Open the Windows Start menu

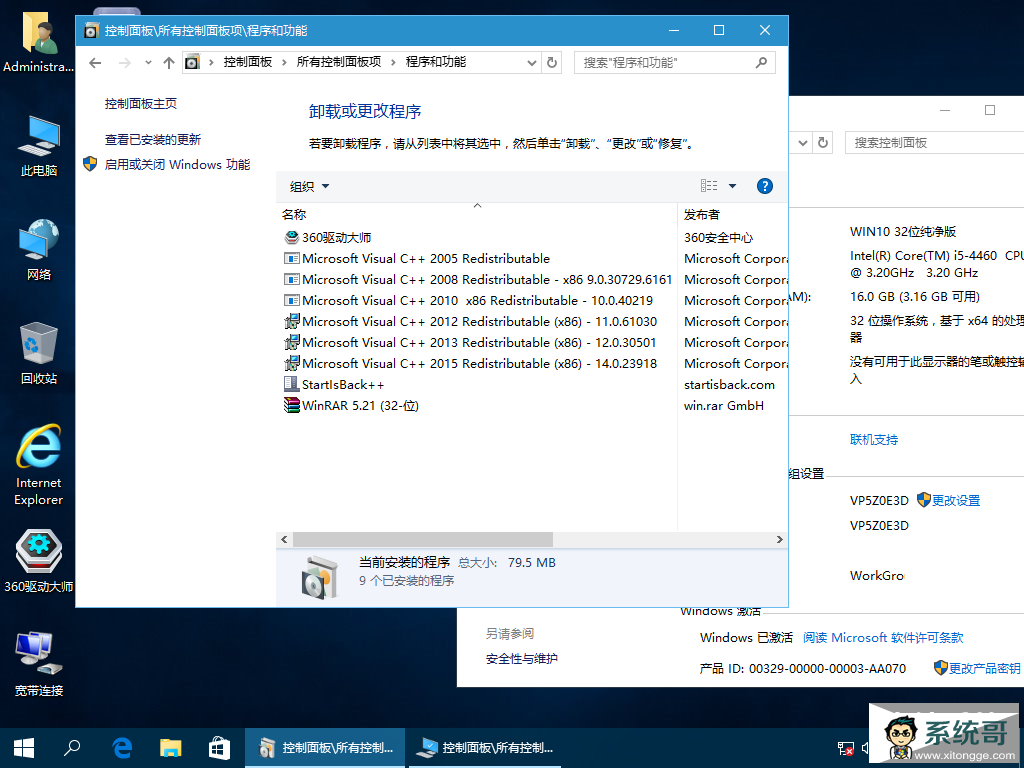tap(24, 748)
